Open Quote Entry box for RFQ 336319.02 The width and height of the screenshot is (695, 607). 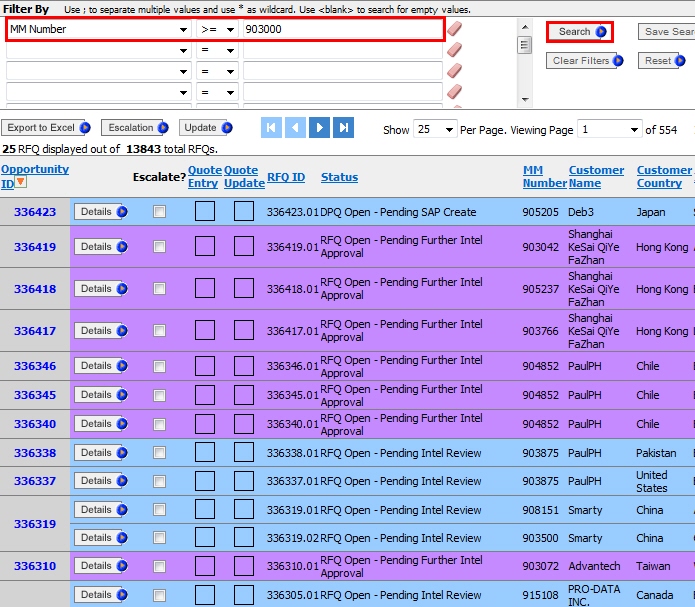pyautogui.click(x=205, y=537)
